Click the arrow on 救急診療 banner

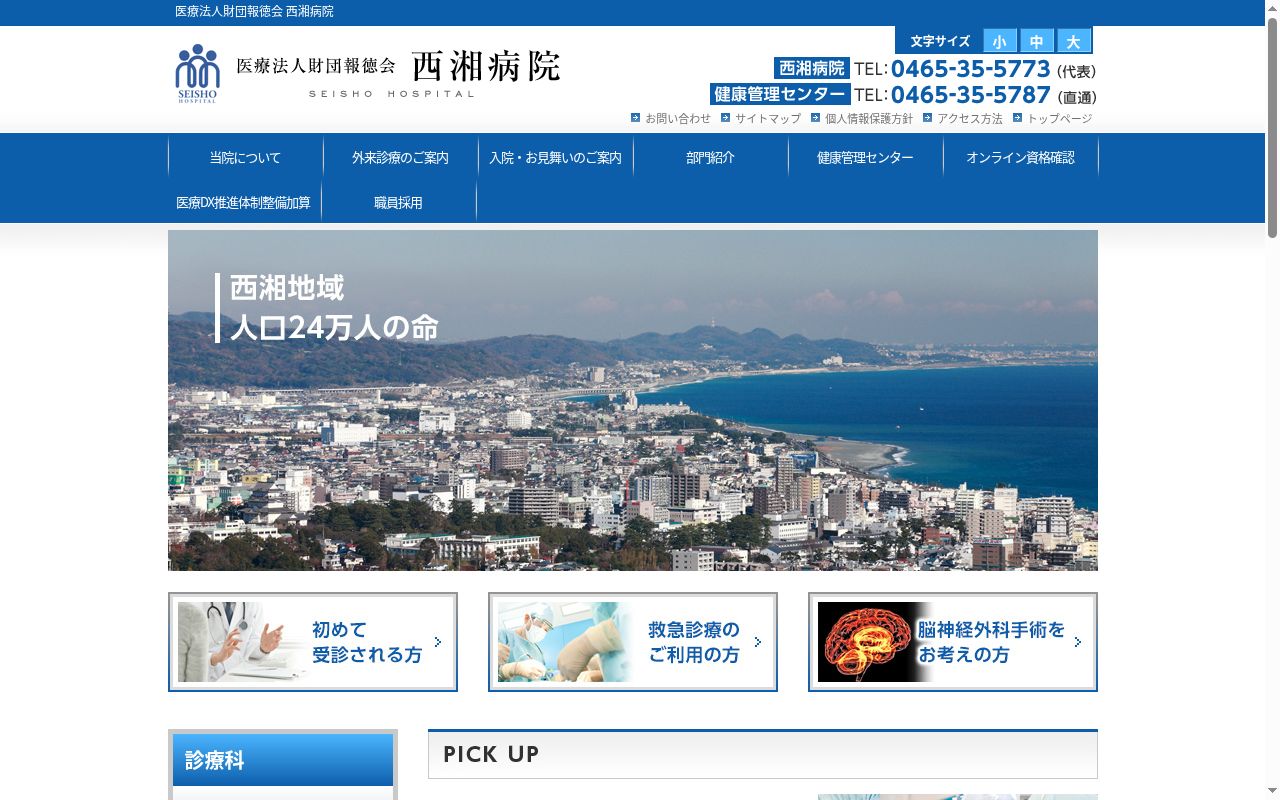pos(758,642)
